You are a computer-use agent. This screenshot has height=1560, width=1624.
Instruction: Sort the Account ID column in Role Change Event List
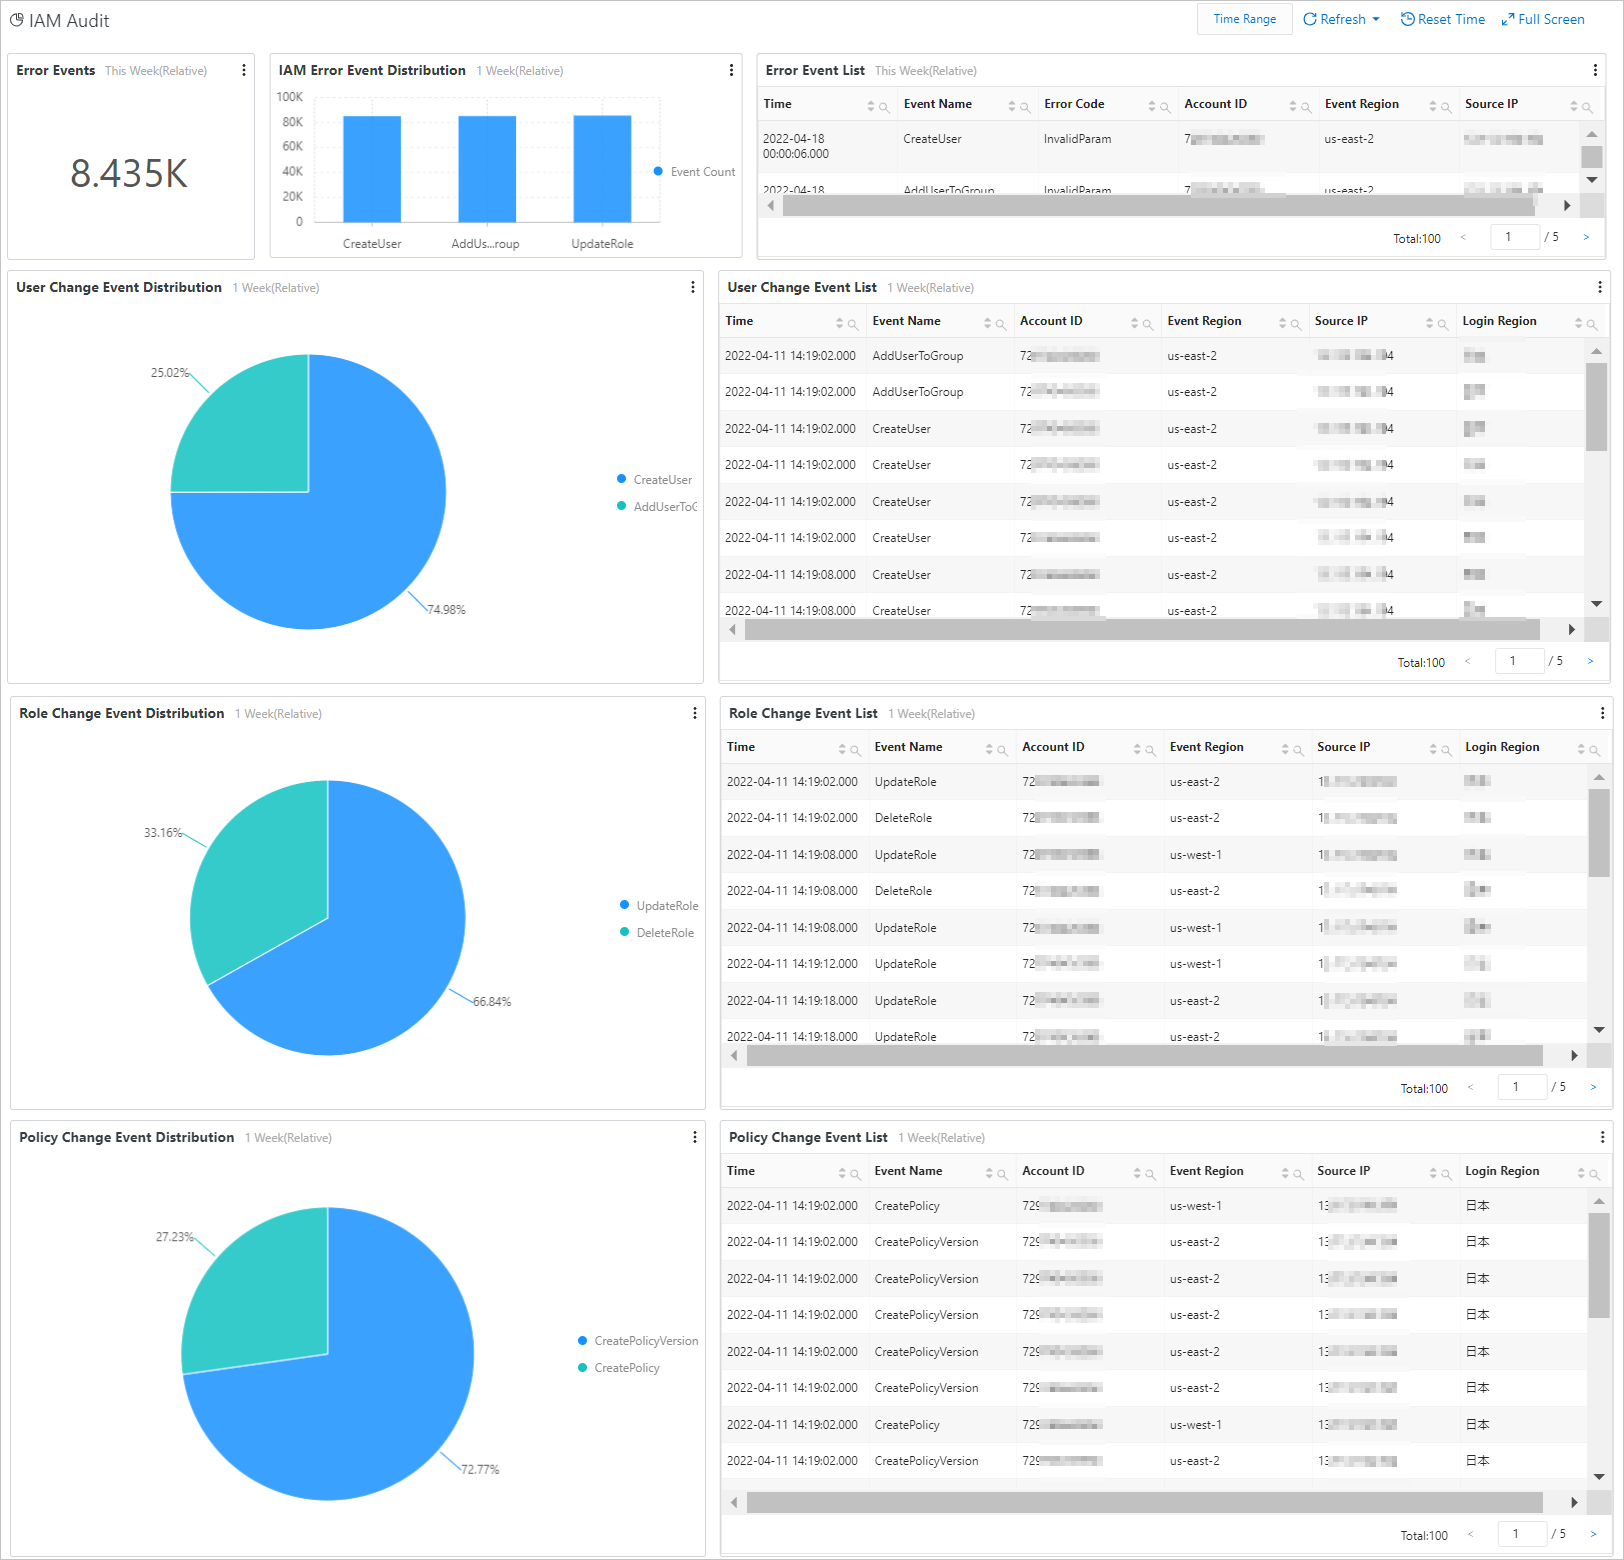point(1136,748)
